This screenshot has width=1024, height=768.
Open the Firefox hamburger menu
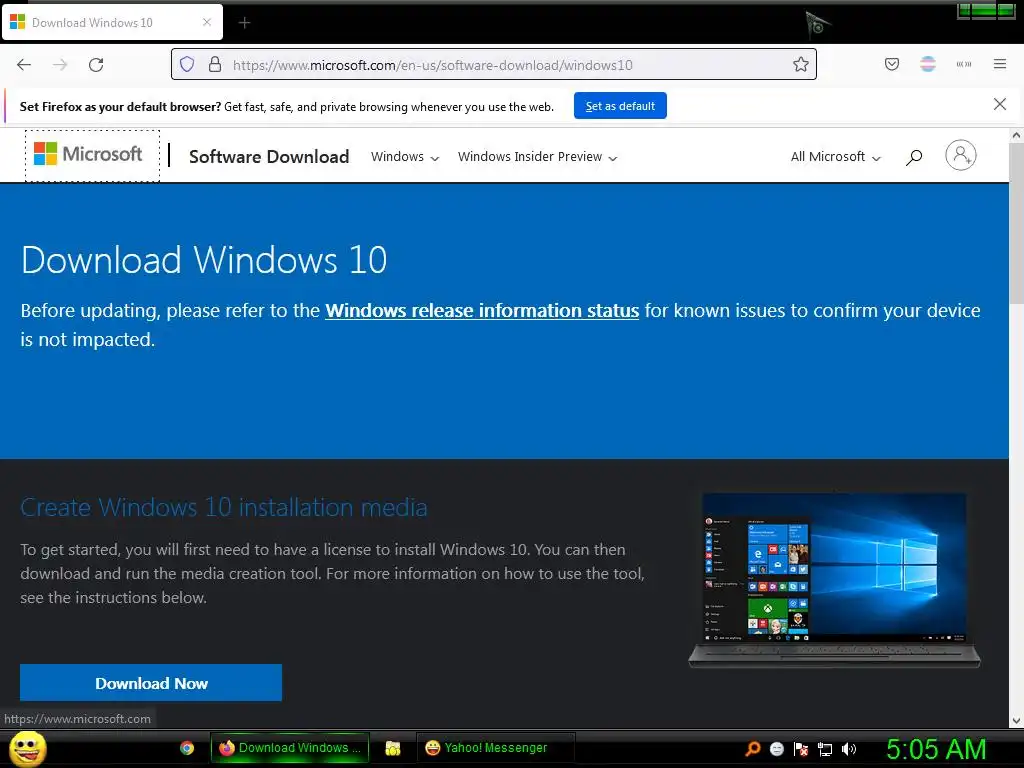coord(1000,64)
